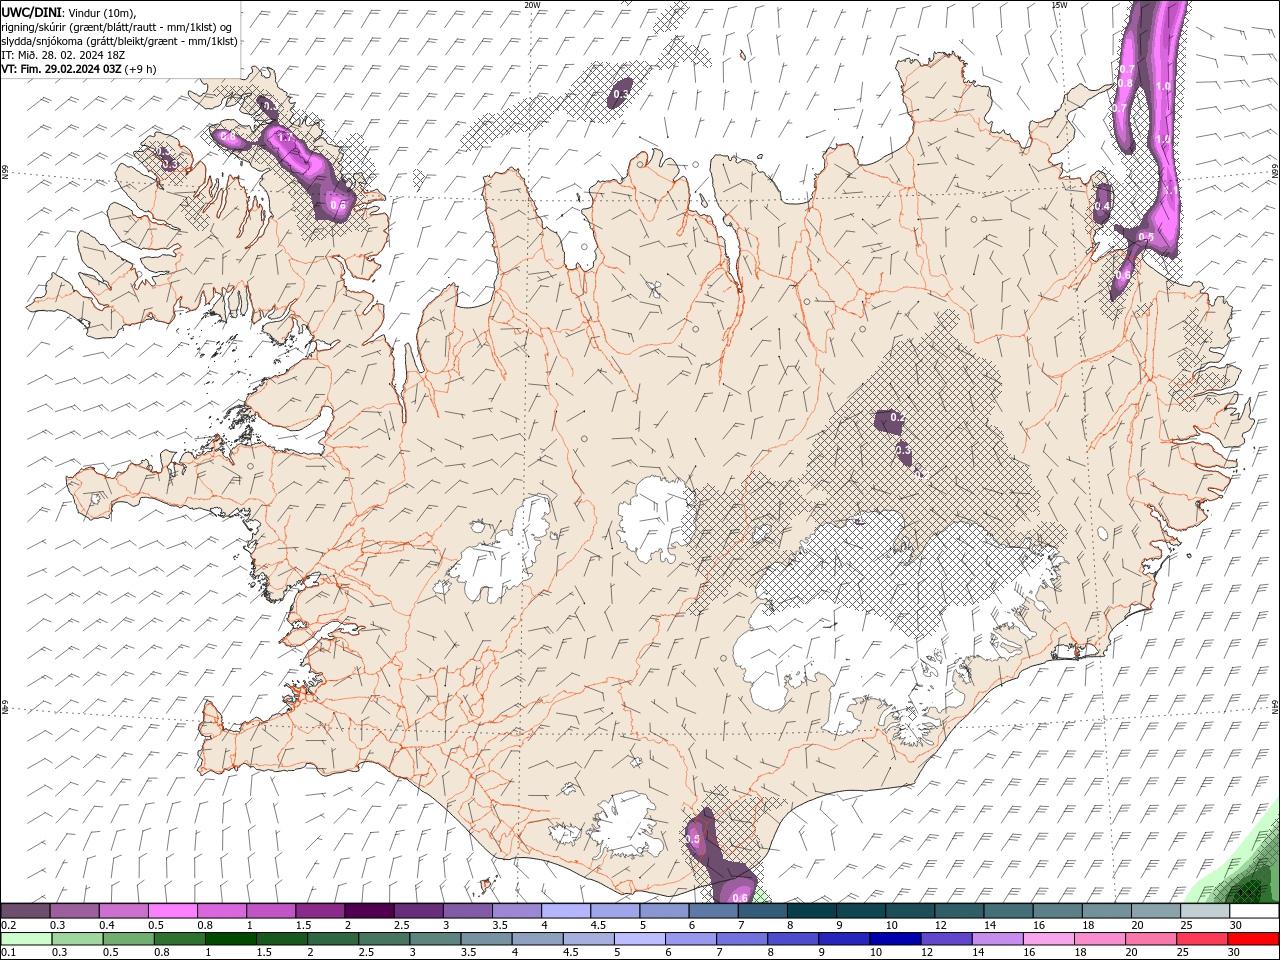
Task: Select the dark teal 8 snow swatch
Action: pyautogui.click(x=811, y=911)
